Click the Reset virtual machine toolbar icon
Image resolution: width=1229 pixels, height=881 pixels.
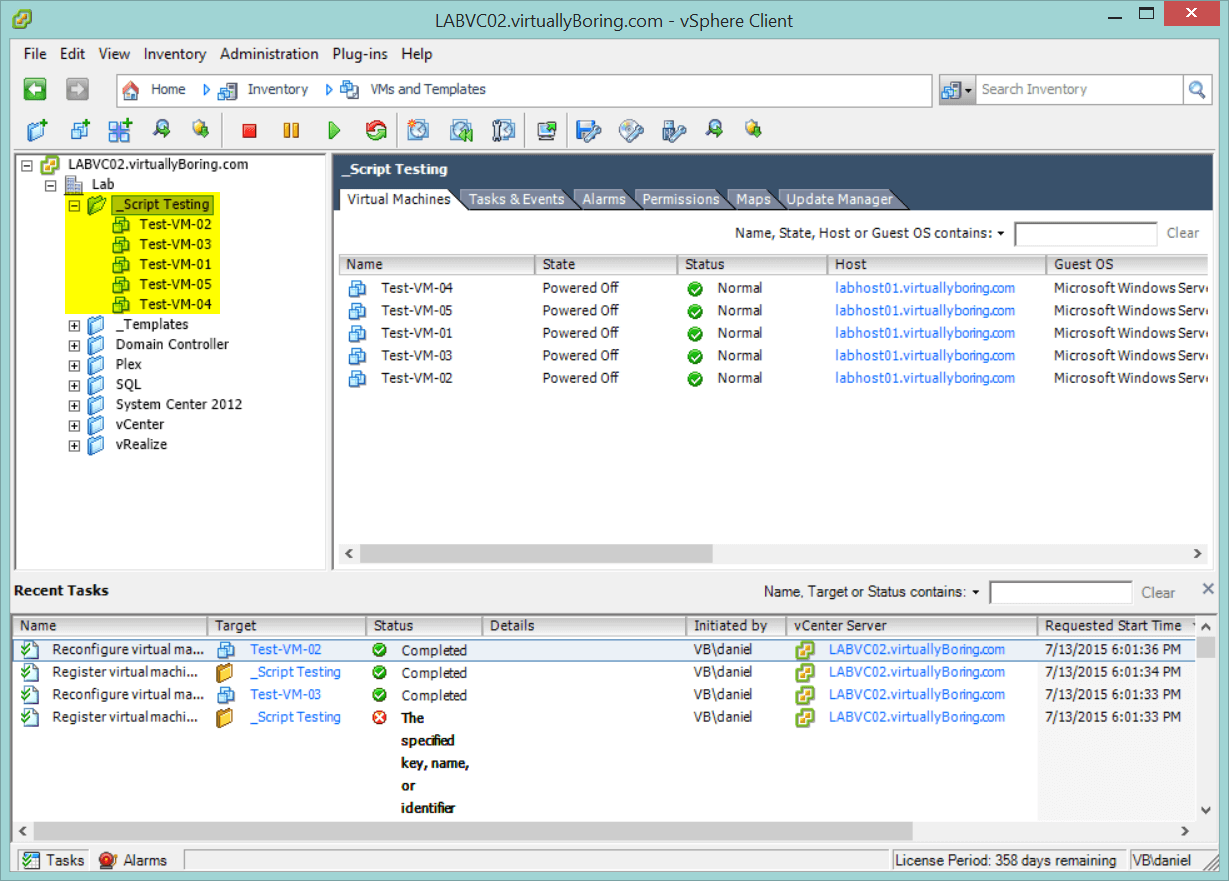point(376,130)
